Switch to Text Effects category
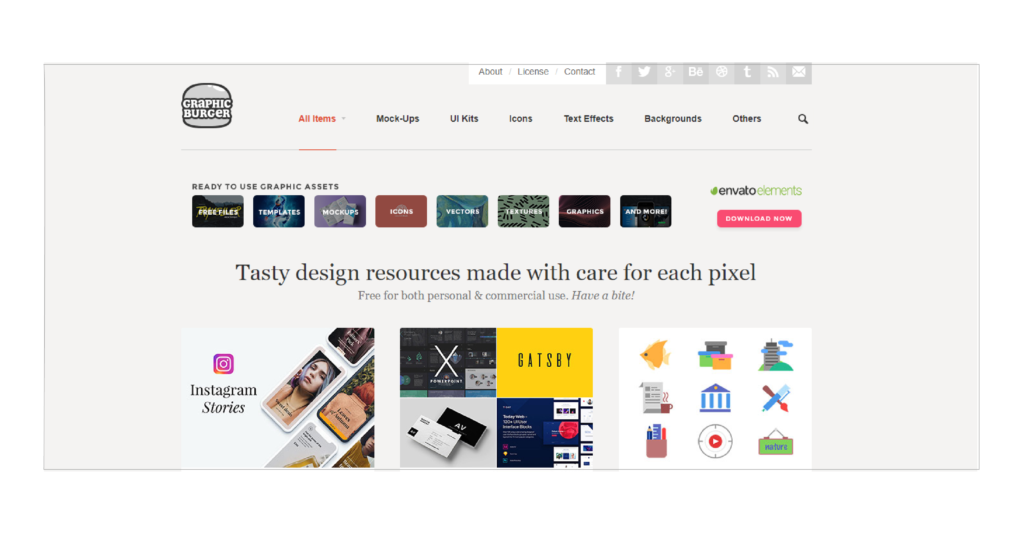Screen dimensions: 1024x546 [588, 119]
